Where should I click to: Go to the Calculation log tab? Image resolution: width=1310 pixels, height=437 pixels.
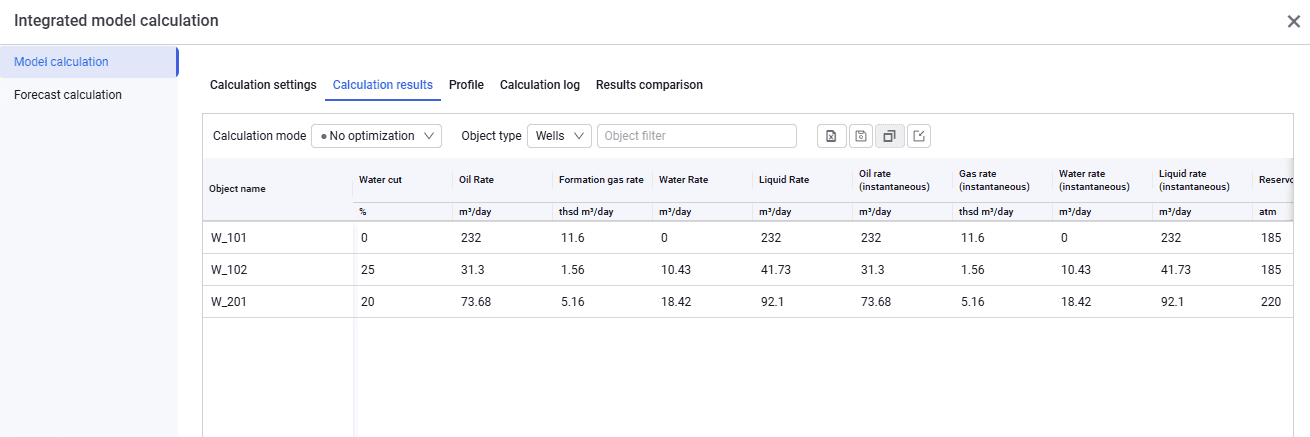point(540,85)
